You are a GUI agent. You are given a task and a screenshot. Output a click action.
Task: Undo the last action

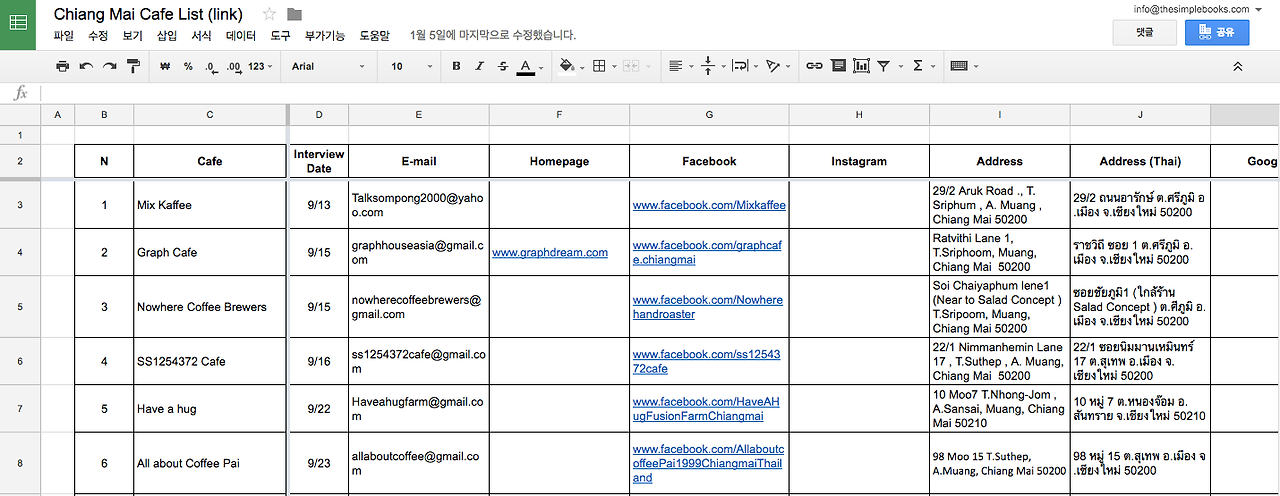(x=86, y=66)
